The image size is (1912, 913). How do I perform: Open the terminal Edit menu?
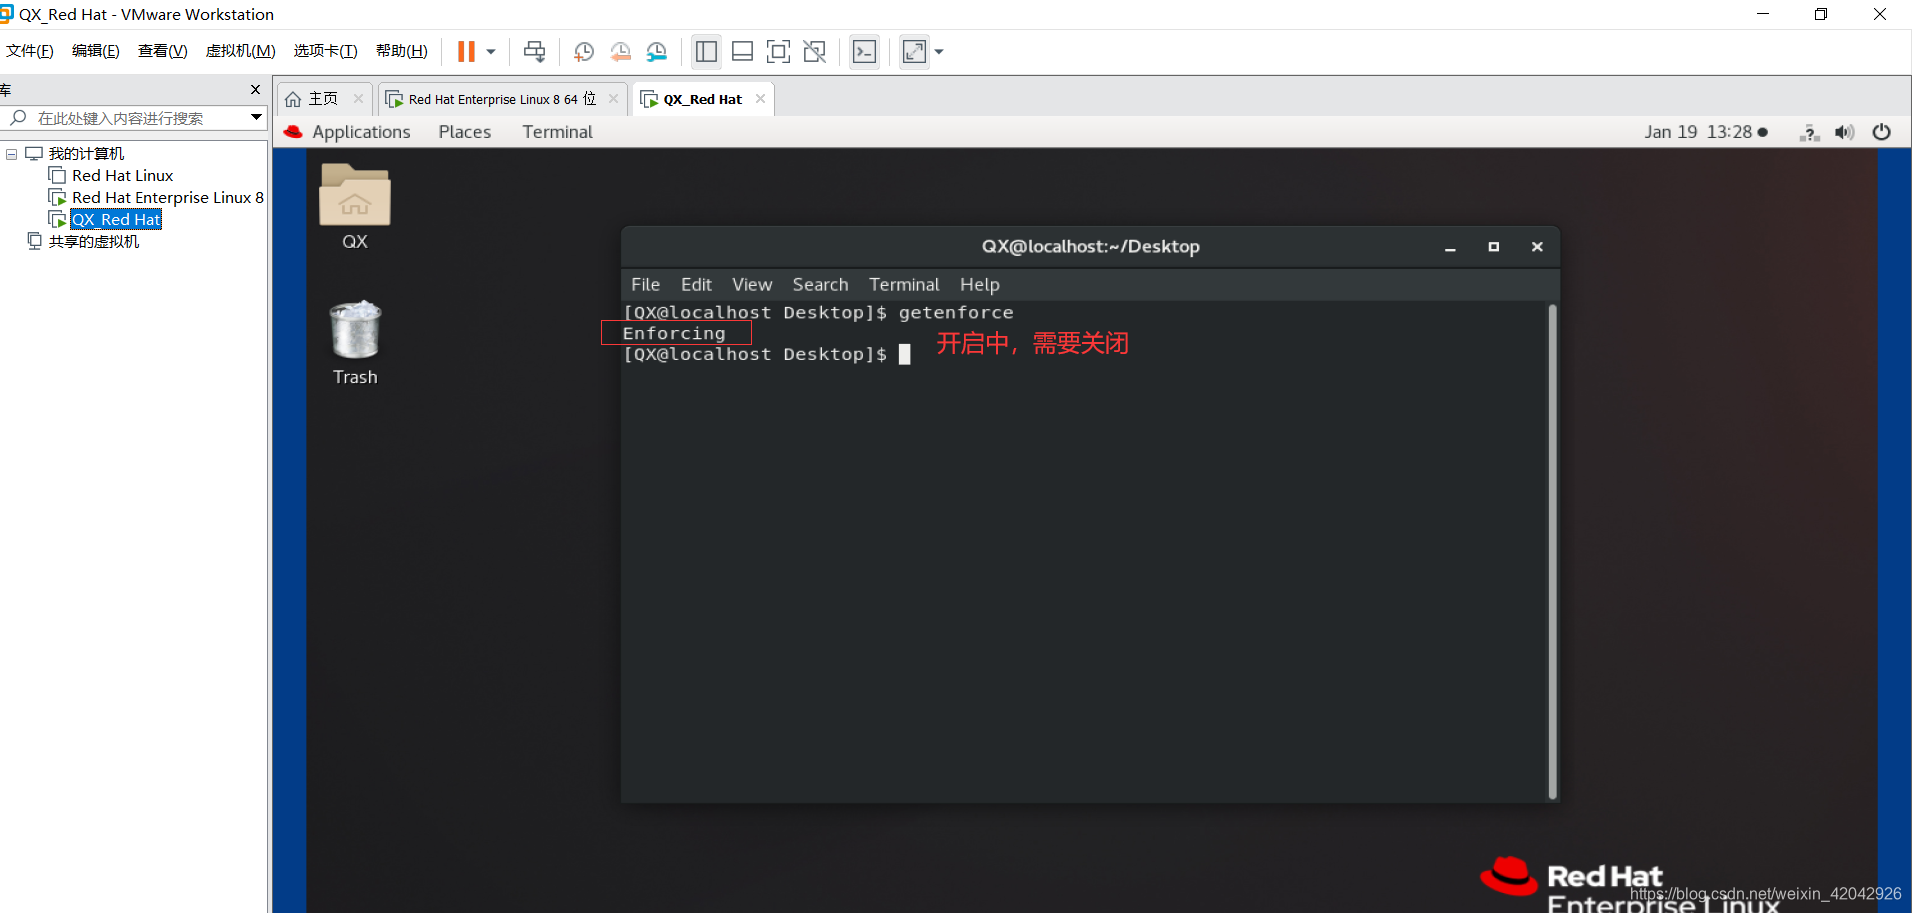(x=696, y=285)
